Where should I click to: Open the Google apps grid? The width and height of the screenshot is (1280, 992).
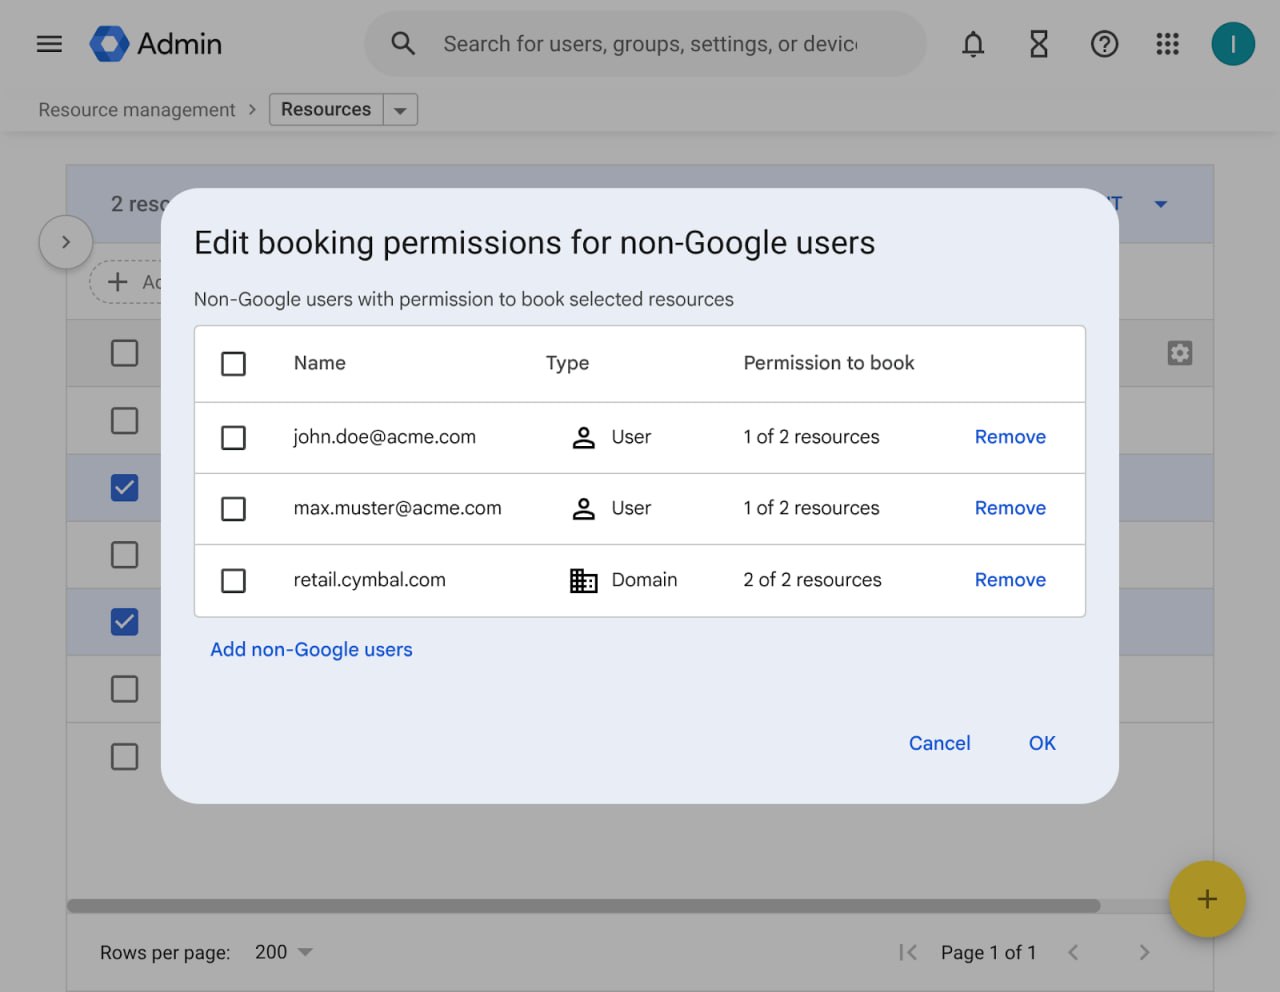pos(1167,44)
